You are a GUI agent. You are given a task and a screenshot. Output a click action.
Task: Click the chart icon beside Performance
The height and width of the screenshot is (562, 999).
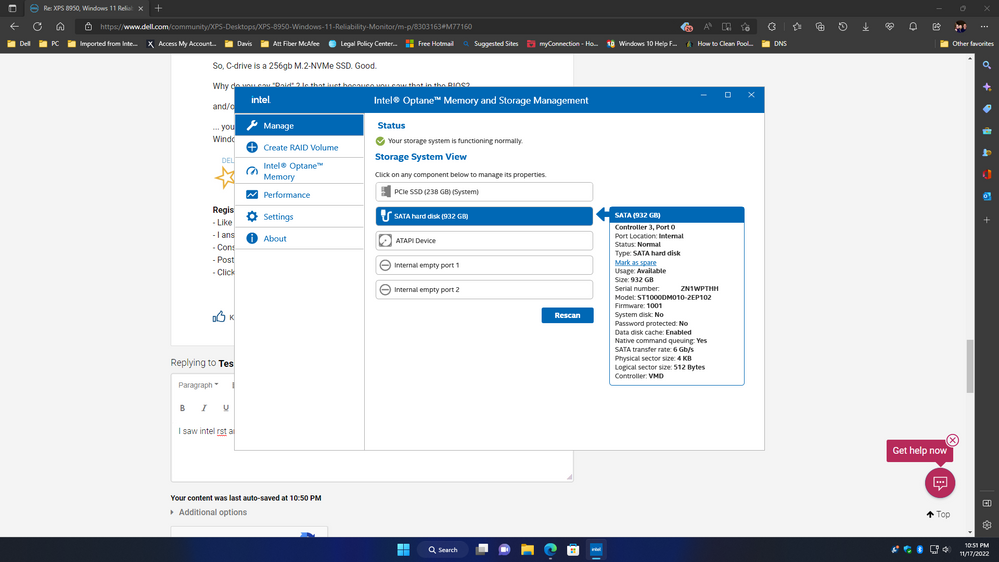(x=252, y=194)
